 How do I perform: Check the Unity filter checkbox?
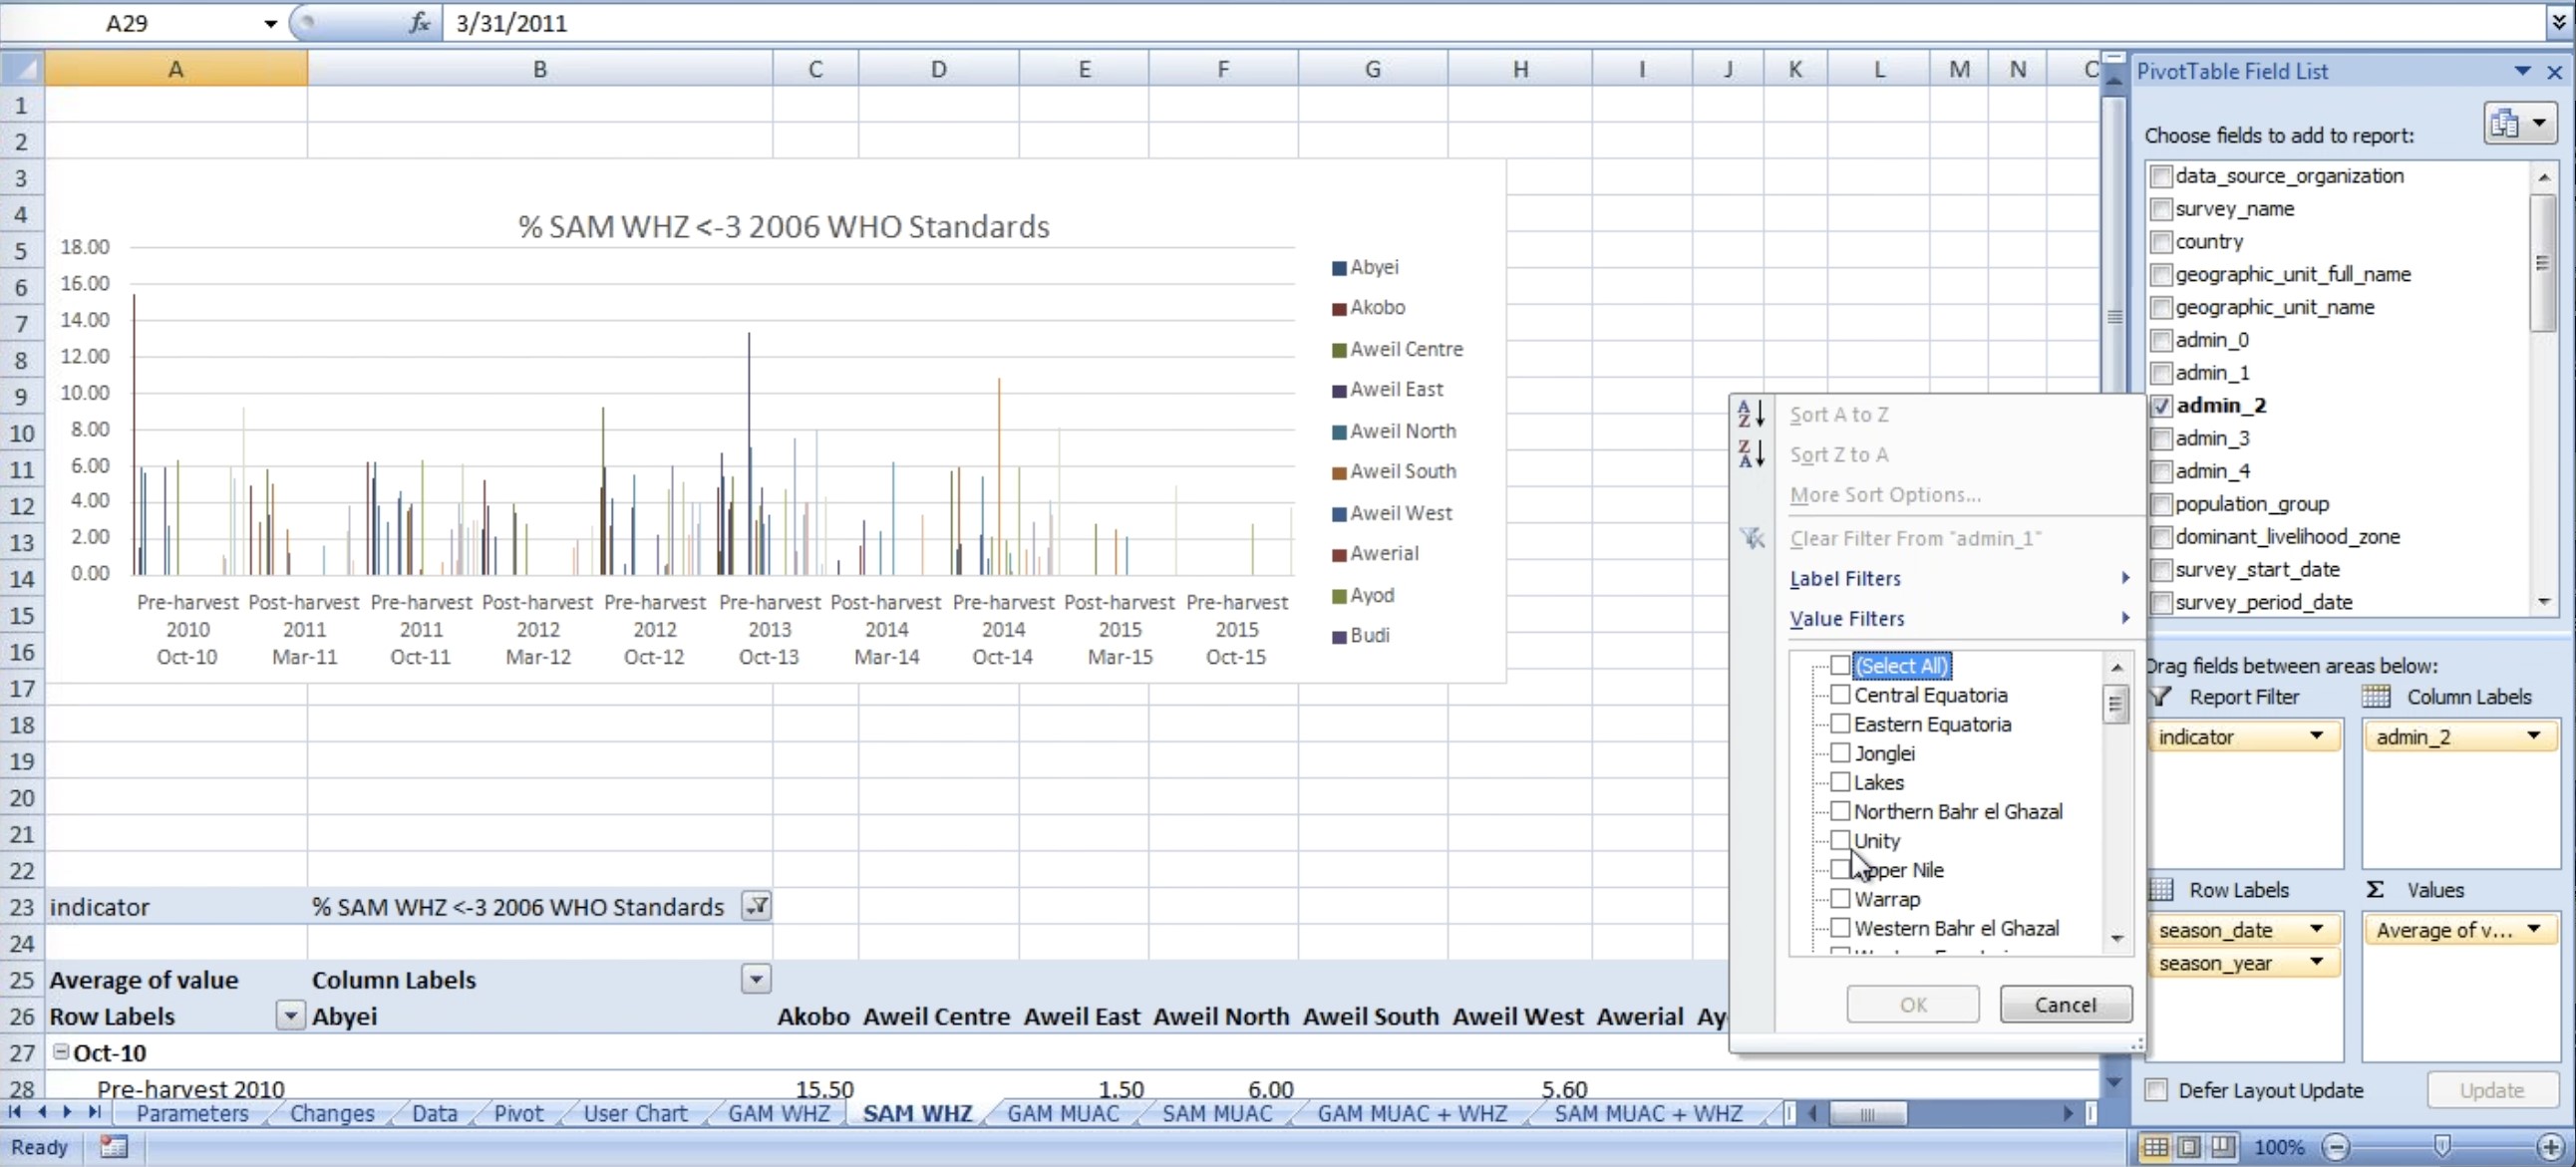pyautogui.click(x=1839, y=840)
